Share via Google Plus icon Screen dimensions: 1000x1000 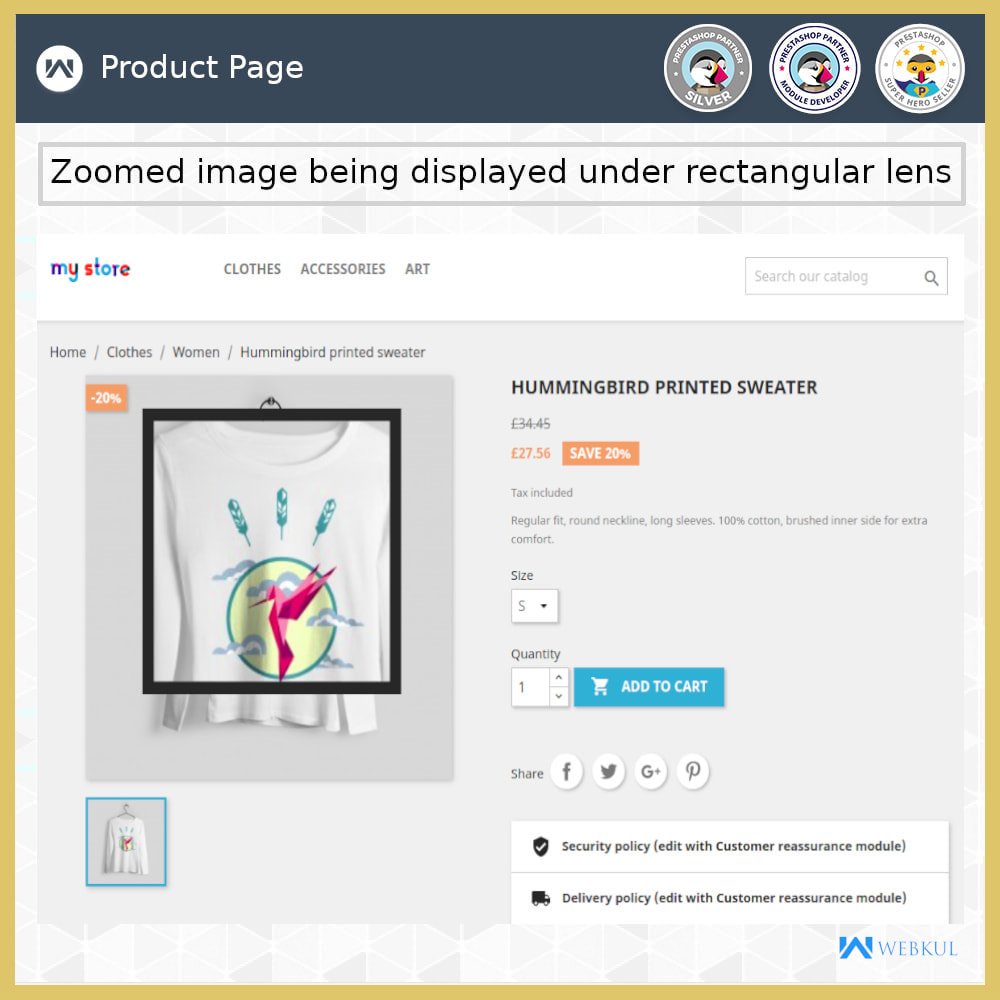click(x=651, y=772)
